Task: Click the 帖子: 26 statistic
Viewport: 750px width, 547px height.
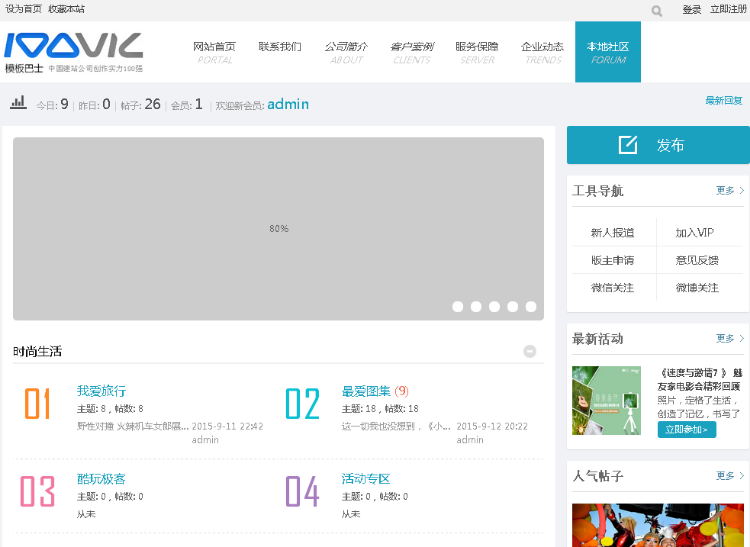Action: [x=141, y=104]
